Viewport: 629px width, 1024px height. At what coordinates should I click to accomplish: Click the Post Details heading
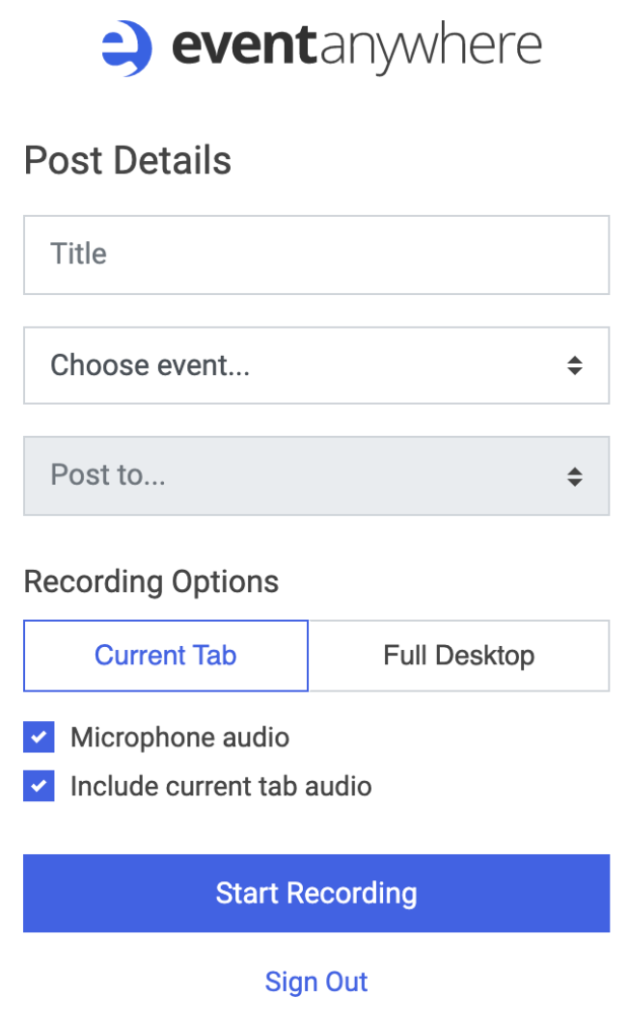(x=127, y=160)
